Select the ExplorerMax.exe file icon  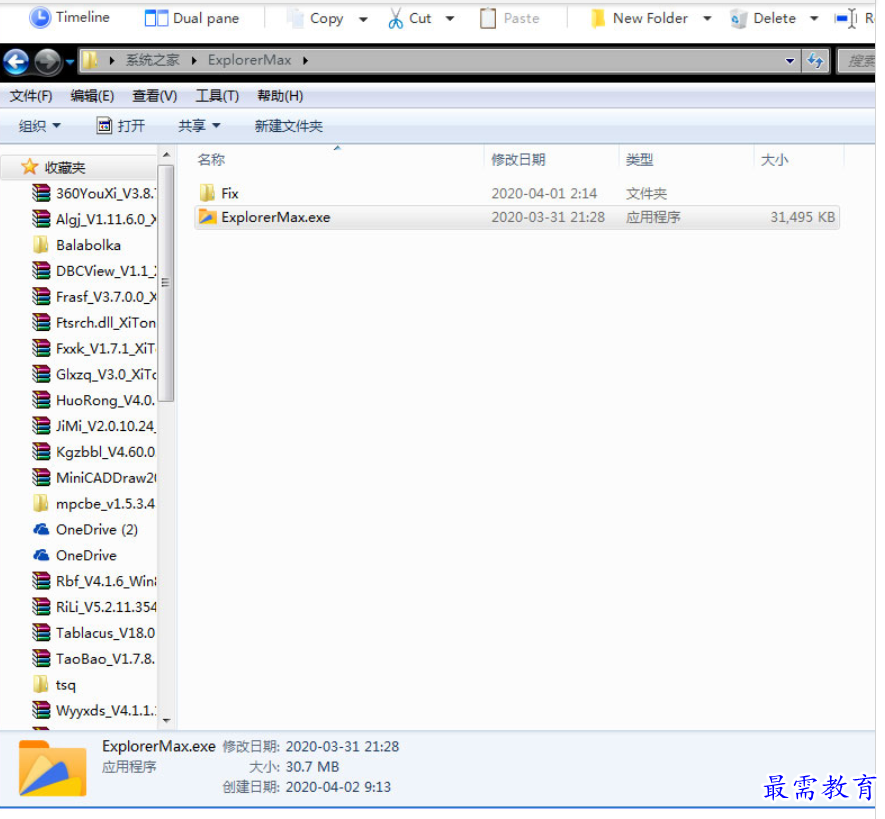point(207,217)
